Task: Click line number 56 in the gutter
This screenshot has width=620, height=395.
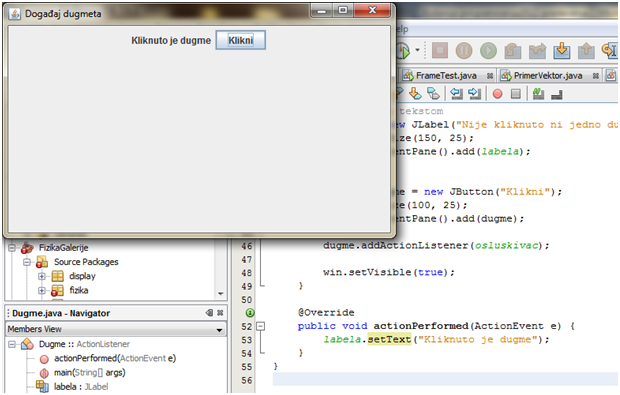Action: click(247, 380)
